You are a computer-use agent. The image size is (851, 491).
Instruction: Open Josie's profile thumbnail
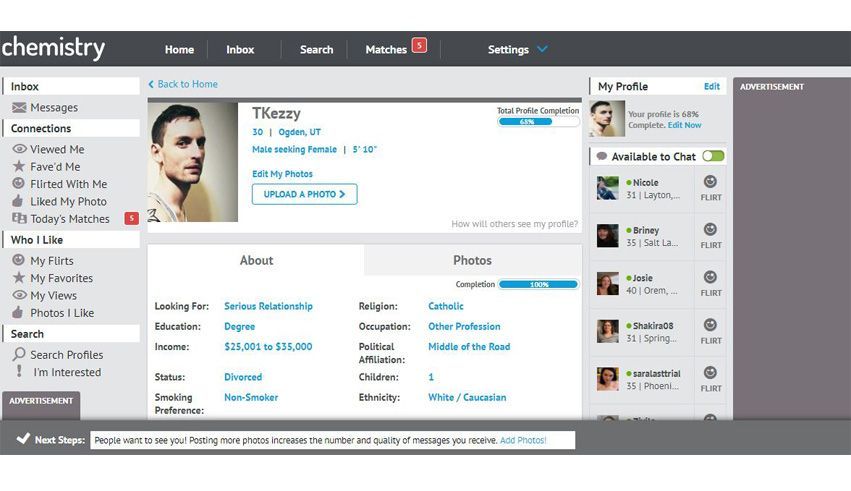607,284
